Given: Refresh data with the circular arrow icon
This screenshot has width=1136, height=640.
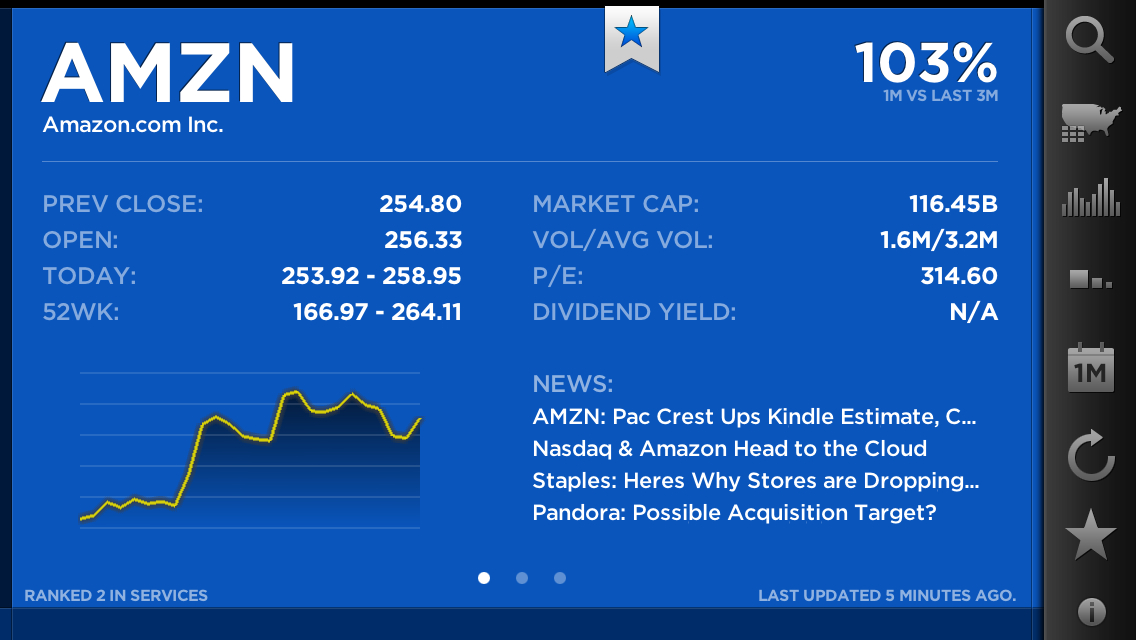Looking at the screenshot, I should coord(1090,456).
